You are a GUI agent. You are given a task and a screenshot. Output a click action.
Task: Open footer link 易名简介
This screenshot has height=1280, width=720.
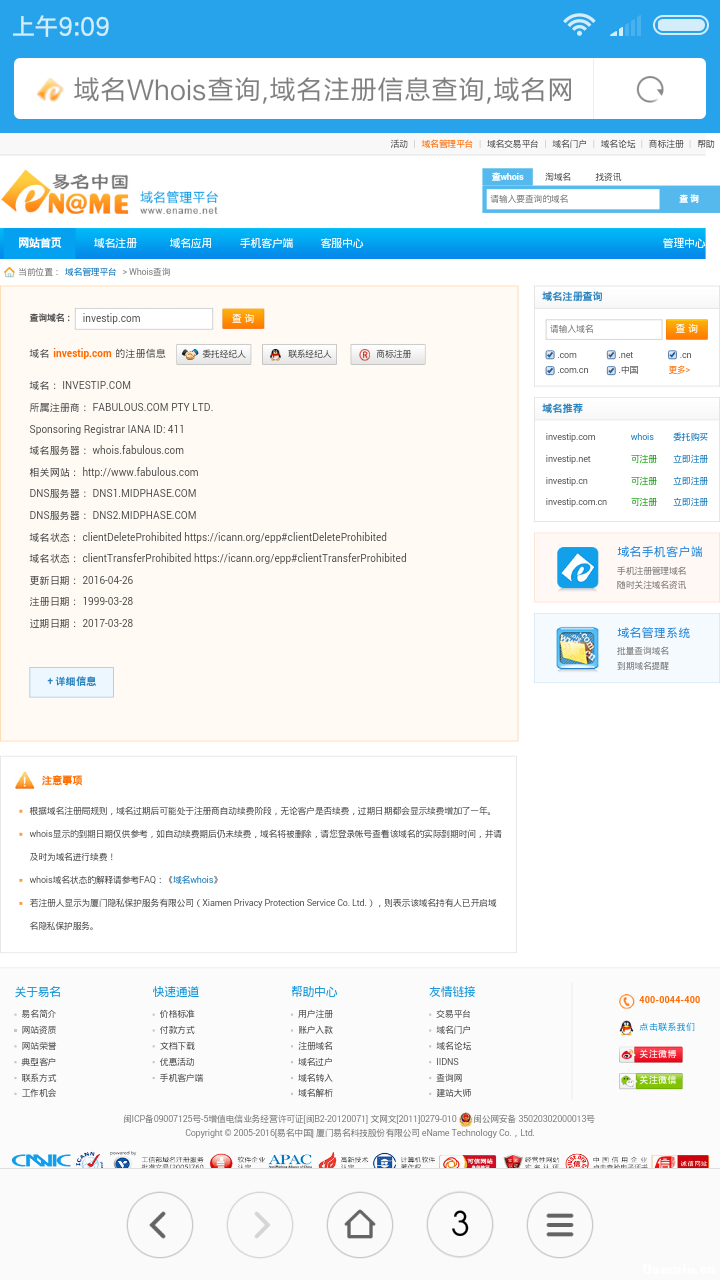pos(39,1014)
